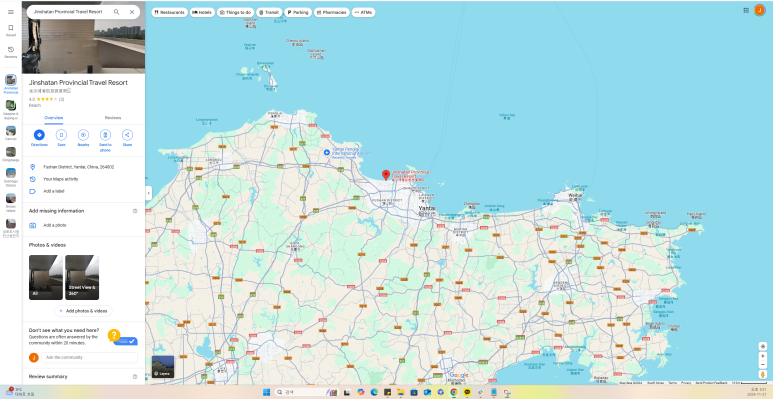Select the Cancún recent place

(11, 133)
